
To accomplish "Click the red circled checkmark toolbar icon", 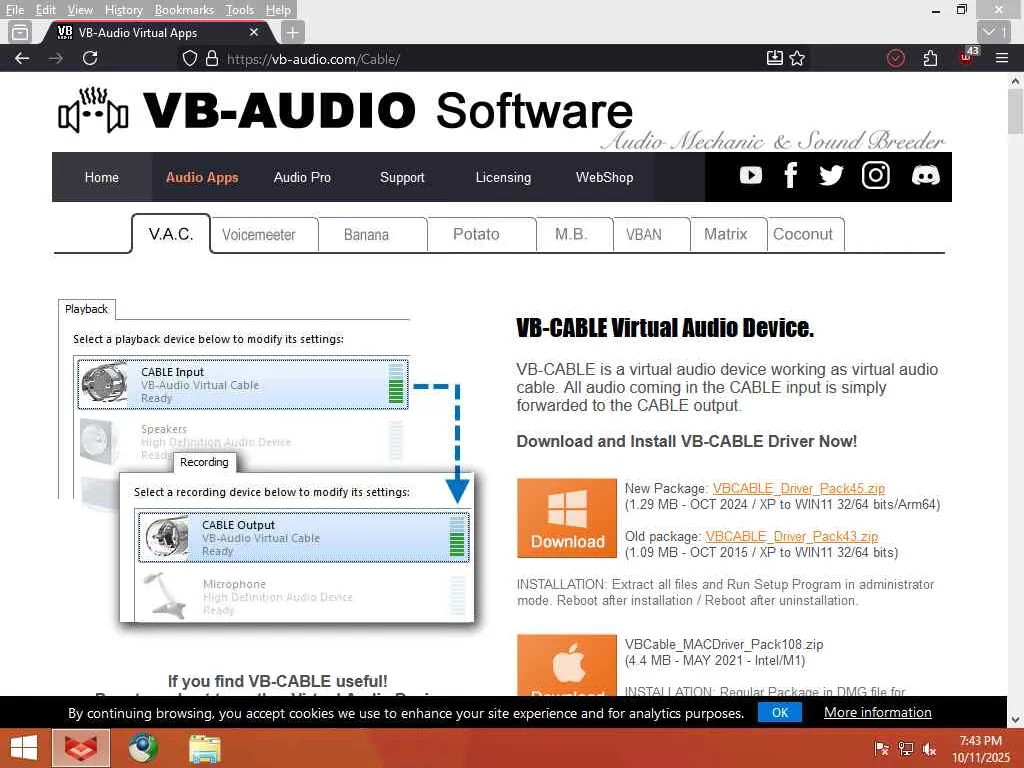I will (x=895, y=58).
